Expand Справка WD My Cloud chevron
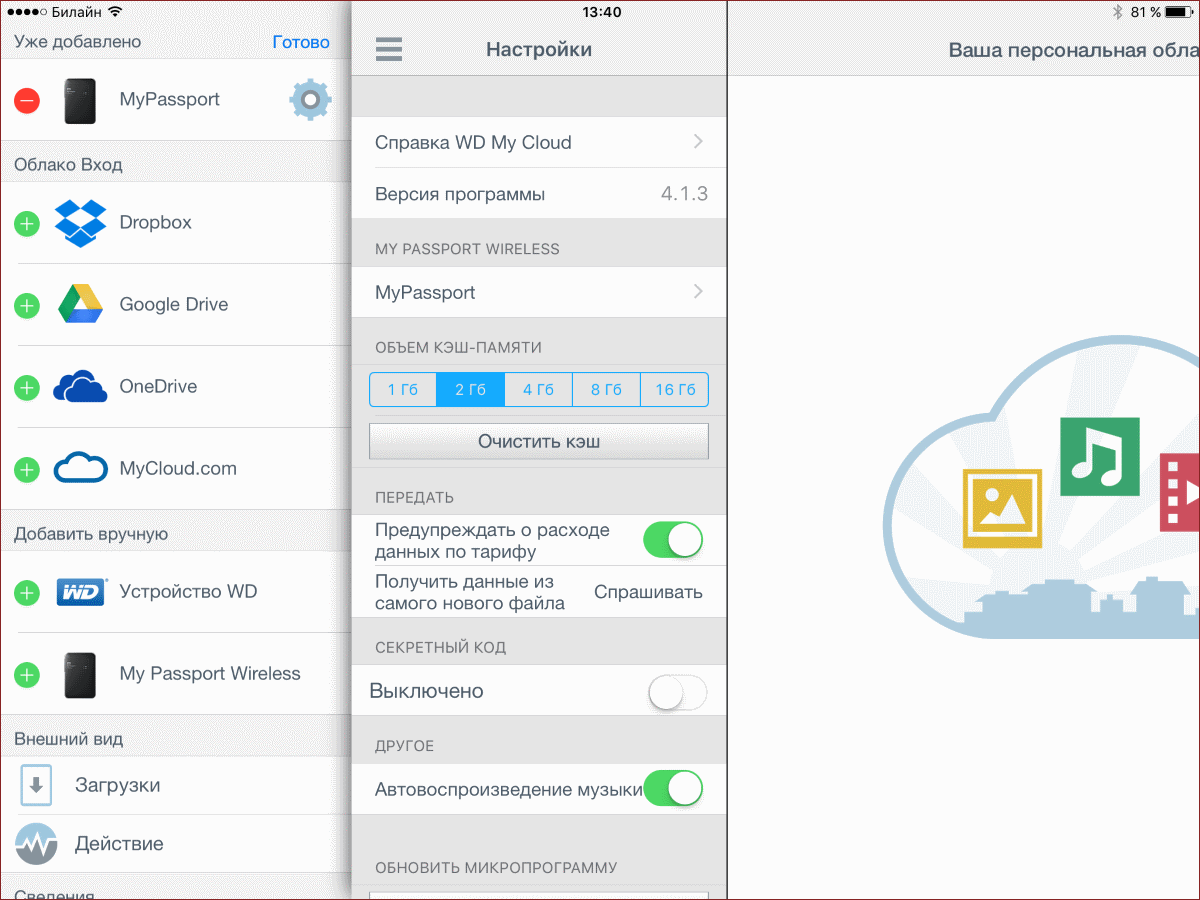Image resolution: width=1200 pixels, height=900 pixels. coord(698,142)
